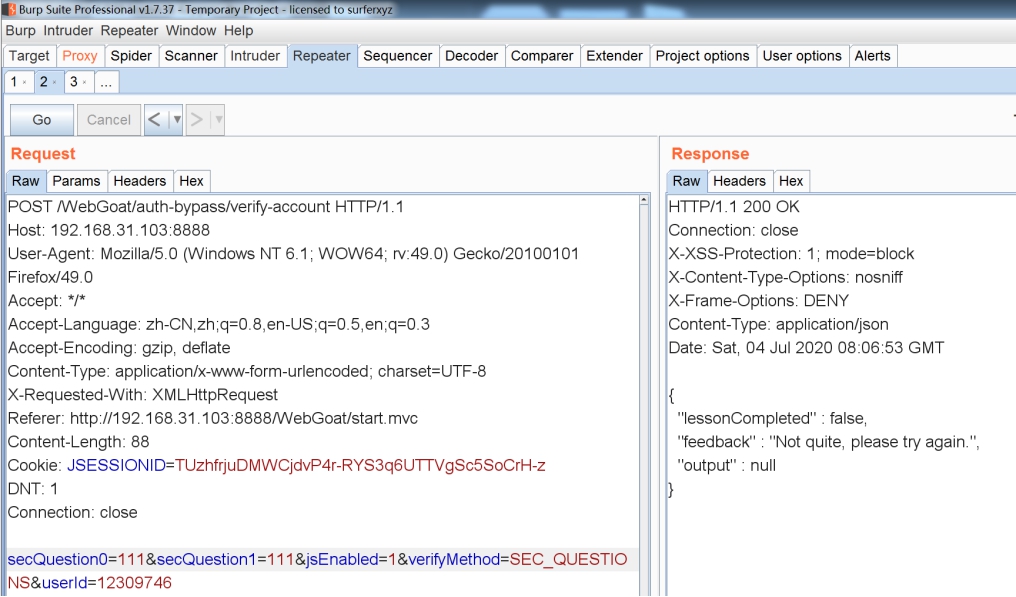Select the Response Raw view tab
Viewport: 1016px width, 597px height.
pos(687,181)
